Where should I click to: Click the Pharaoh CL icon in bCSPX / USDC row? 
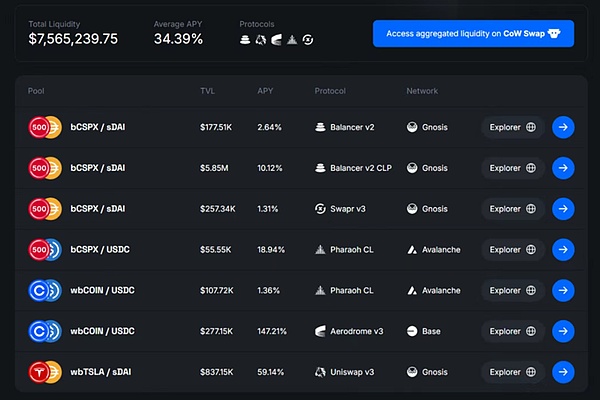[x=320, y=250]
